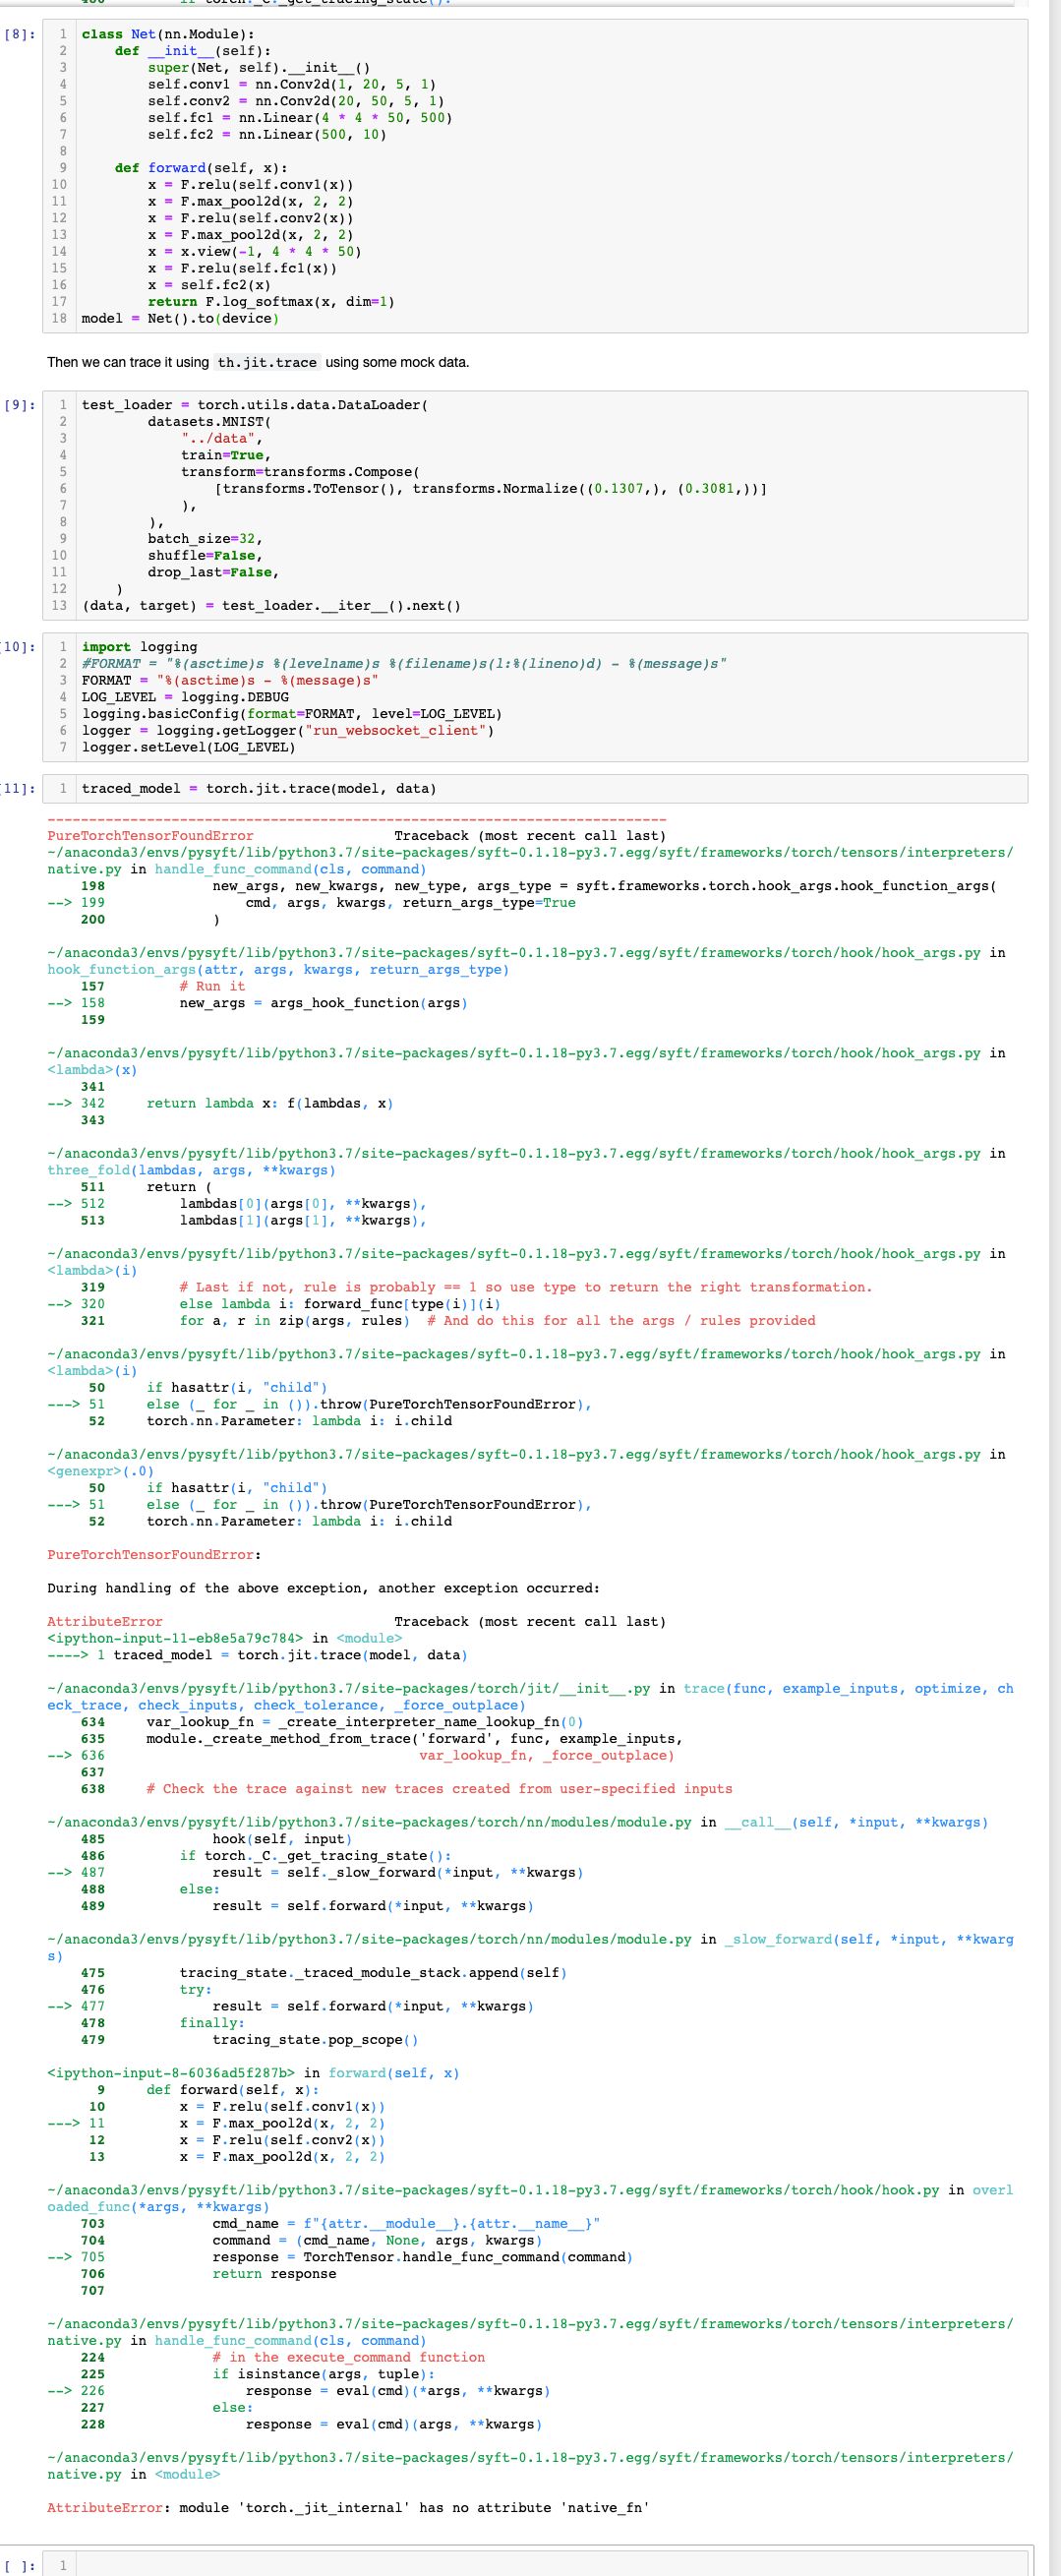The width and height of the screenshot is (1061, 2576).
Task: Click line 'logger = logging.getLogger("run_websocket_client")'
Action: (288, 730)
